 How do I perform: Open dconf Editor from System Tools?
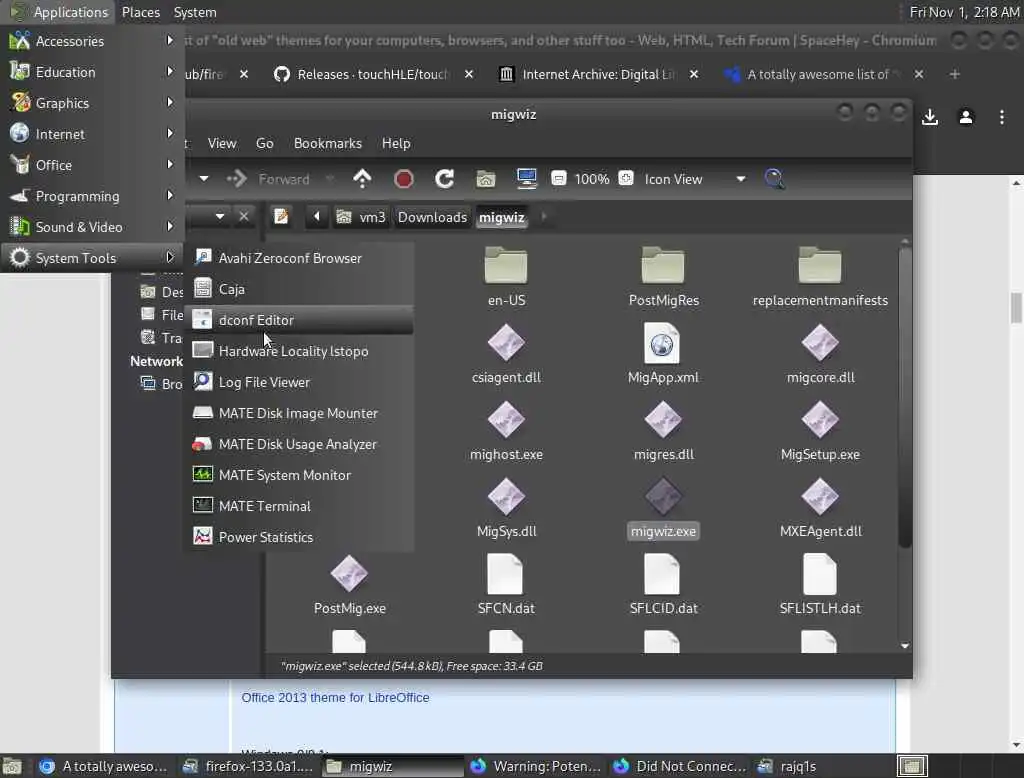(298, 320)
